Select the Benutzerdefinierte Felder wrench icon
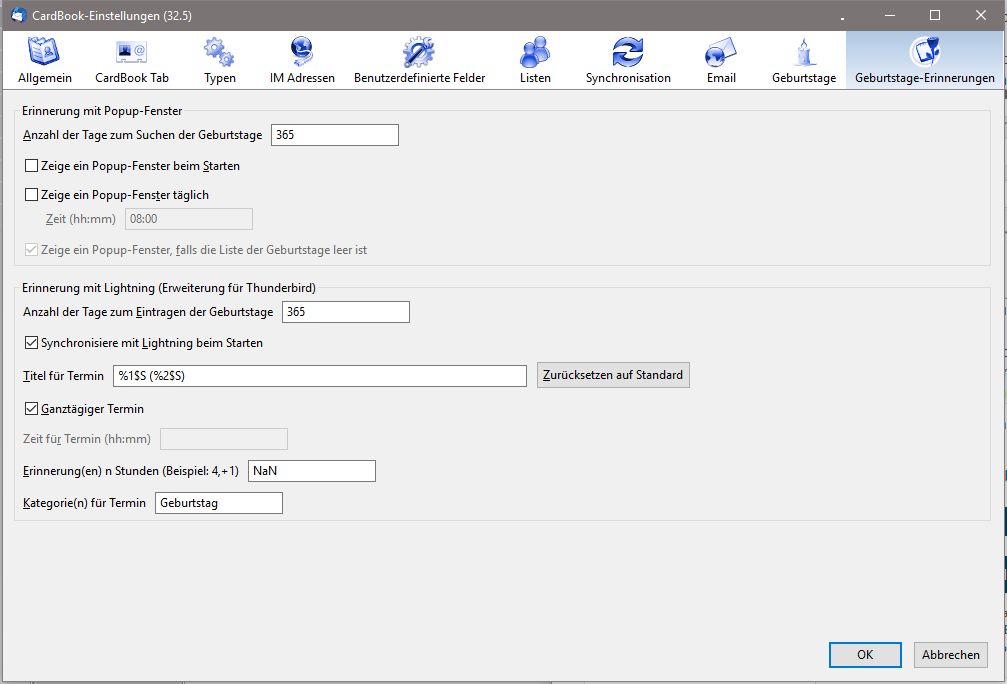The height and width of the screenshot is (684, 1007). (x=419, y=52)
